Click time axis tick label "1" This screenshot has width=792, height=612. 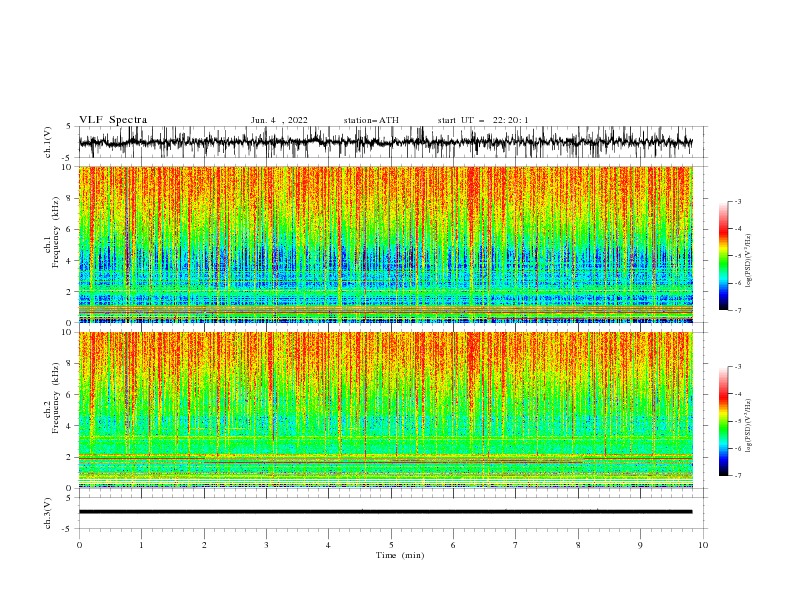click(141, 545)
